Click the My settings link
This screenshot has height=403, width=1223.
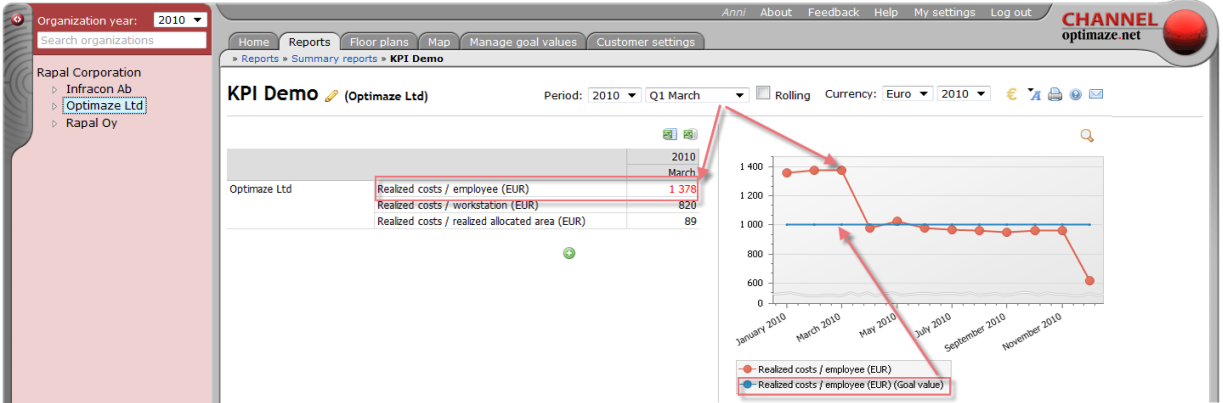point(944,12)
